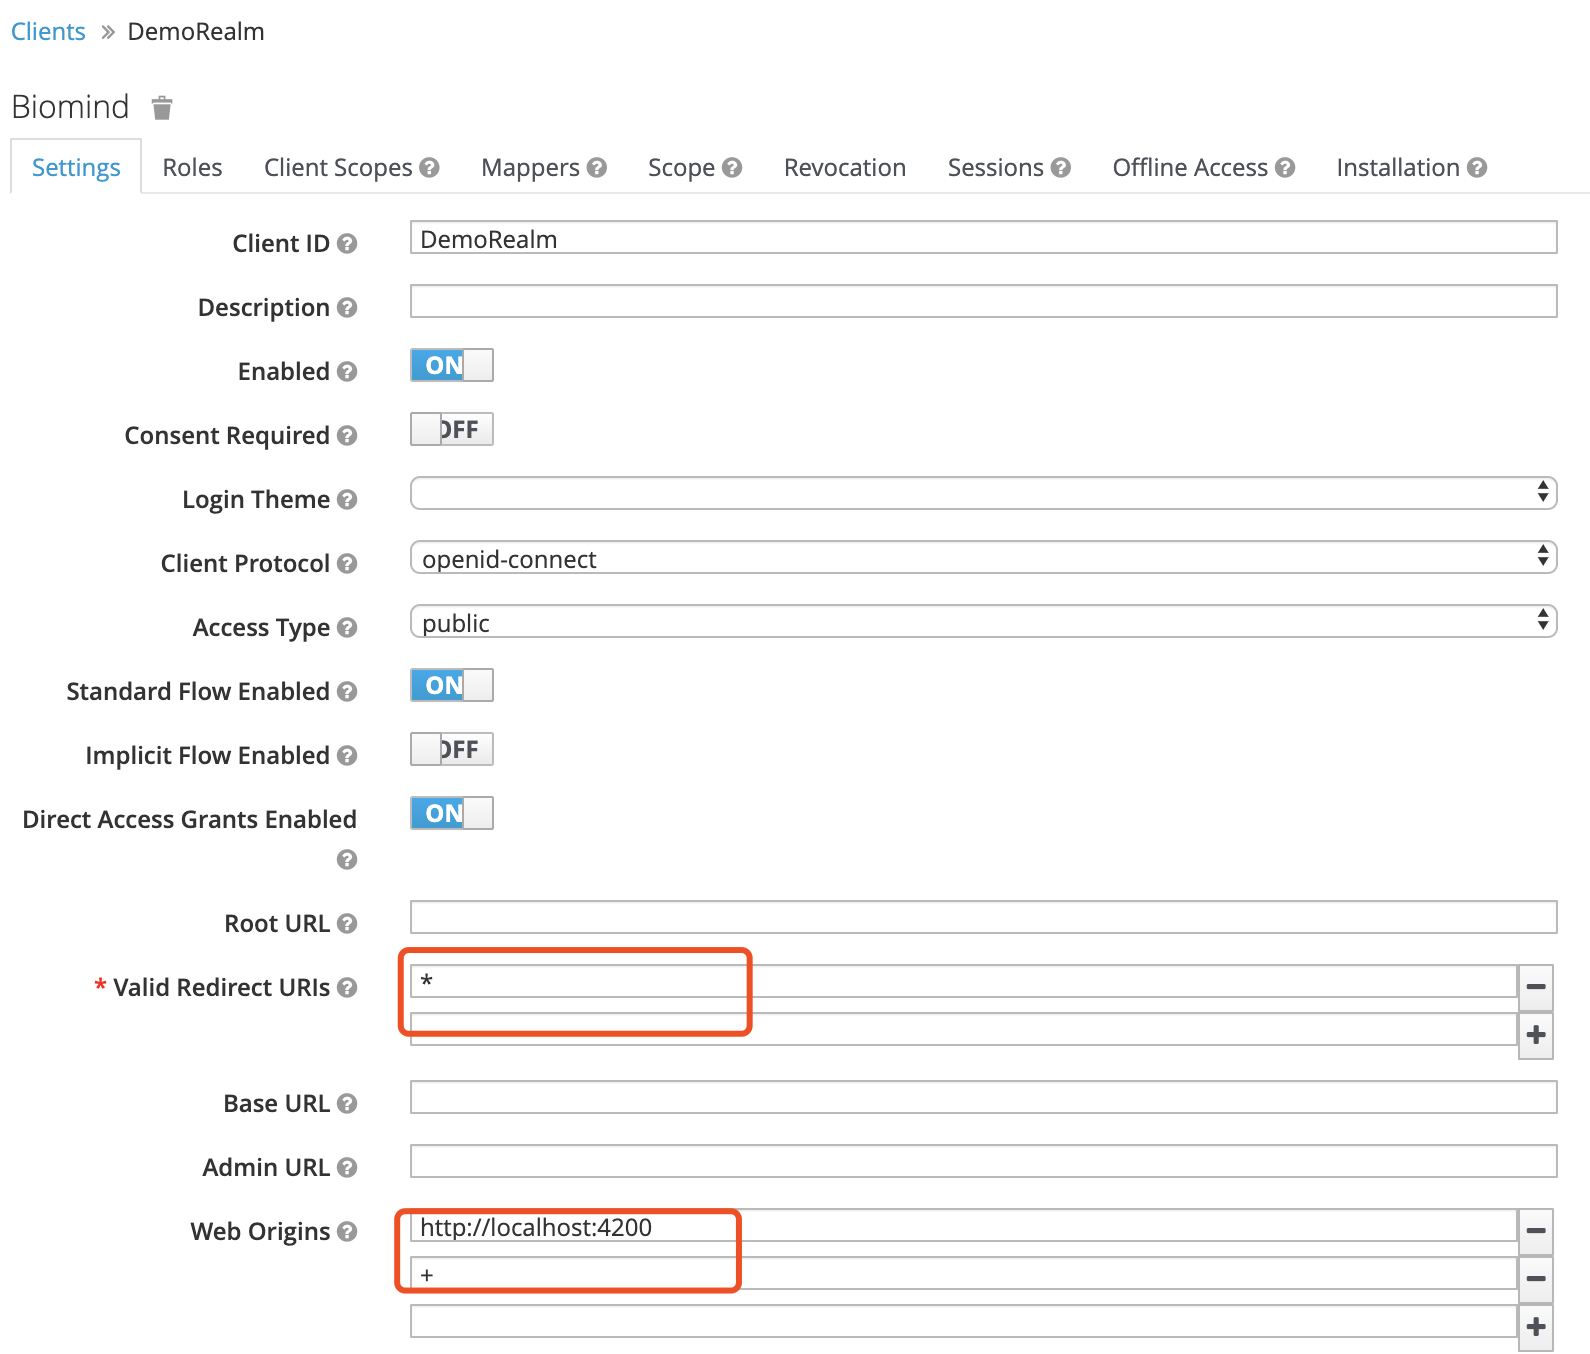Expand the Access Type dropdown

coord(983,622)
